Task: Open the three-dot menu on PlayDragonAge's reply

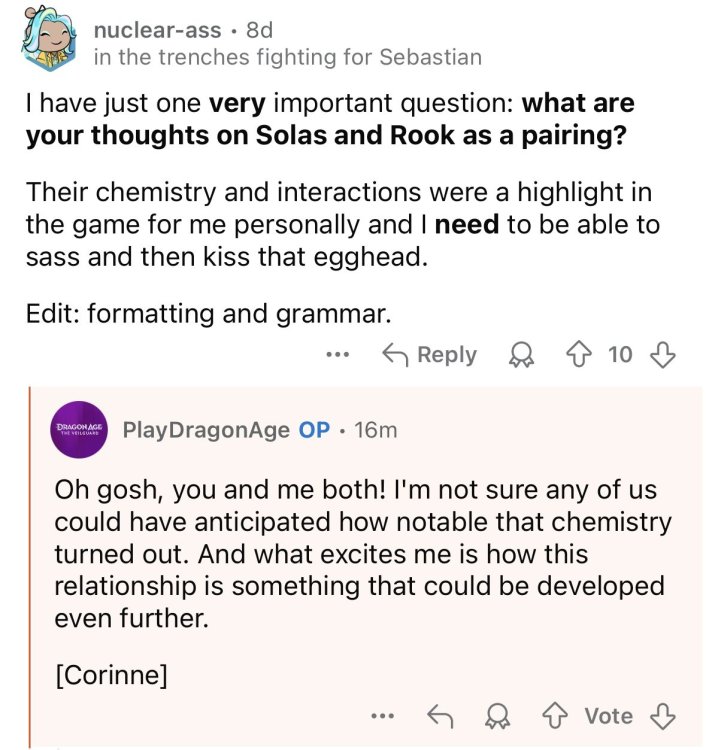Action: [381, 716]
